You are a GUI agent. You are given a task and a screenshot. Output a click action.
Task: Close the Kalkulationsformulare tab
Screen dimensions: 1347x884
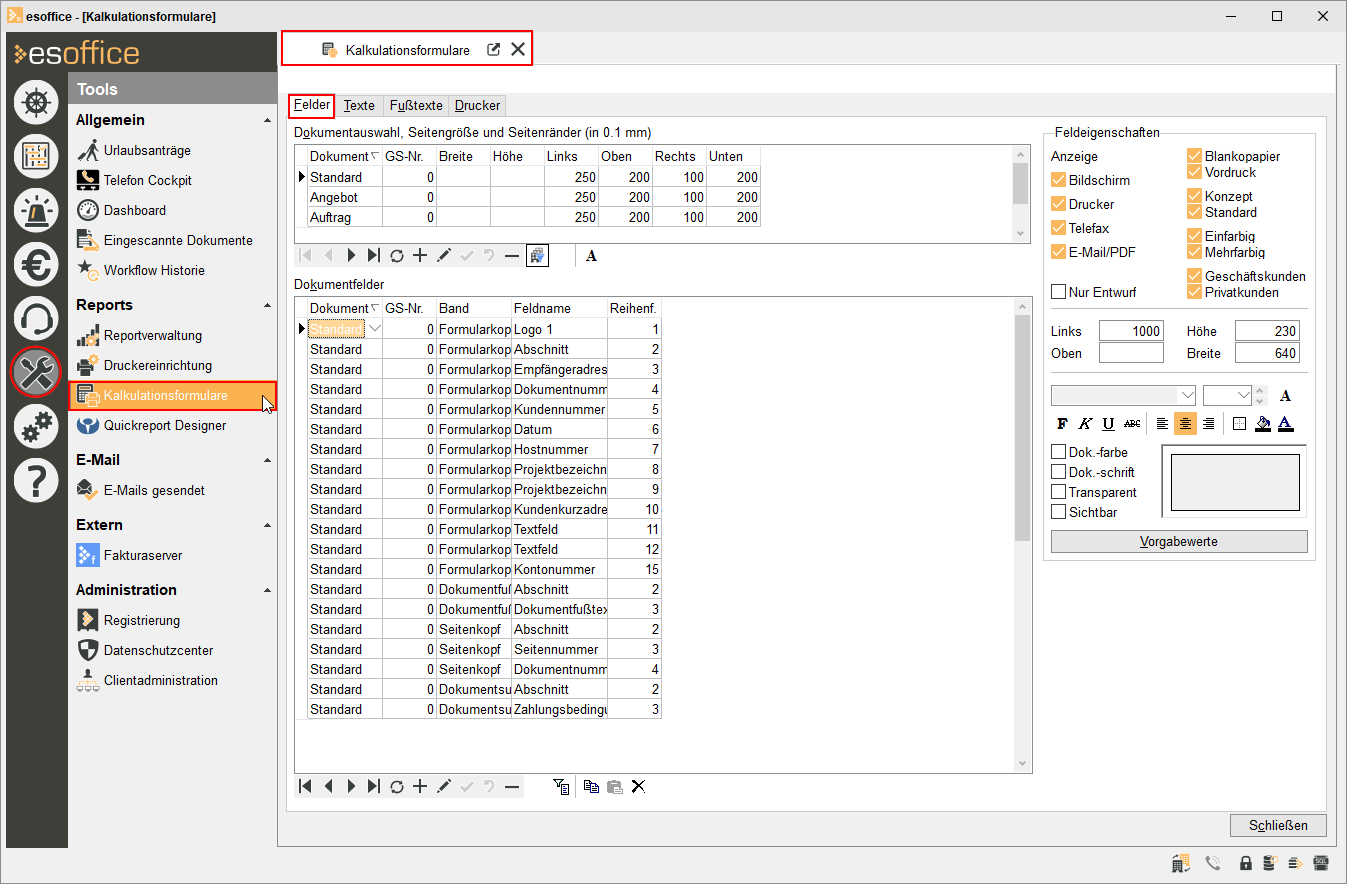(x=518, y=49)
